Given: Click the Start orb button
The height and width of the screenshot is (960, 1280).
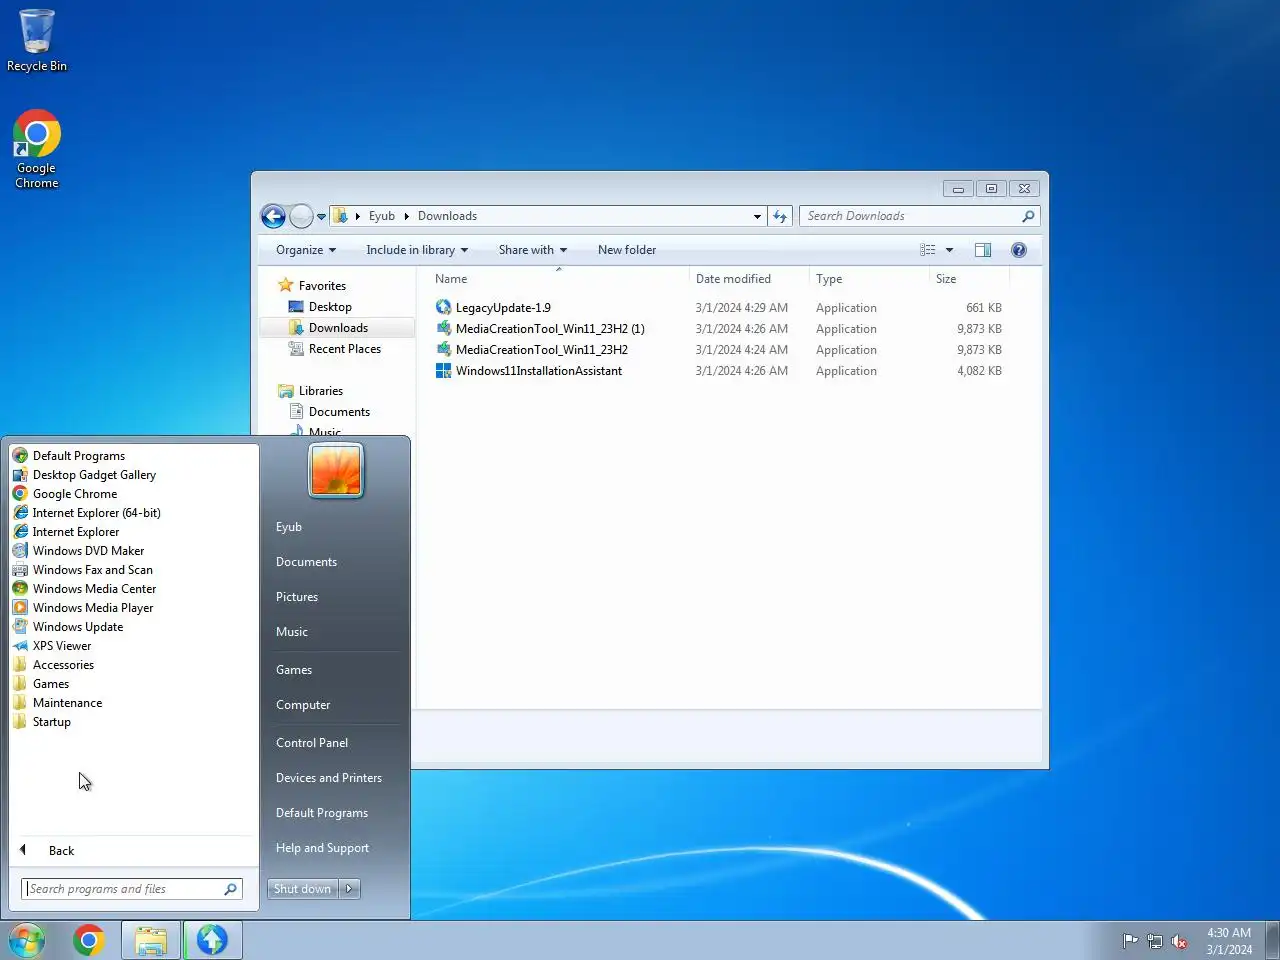Looking at the screenshot, I should click(27, 940).
